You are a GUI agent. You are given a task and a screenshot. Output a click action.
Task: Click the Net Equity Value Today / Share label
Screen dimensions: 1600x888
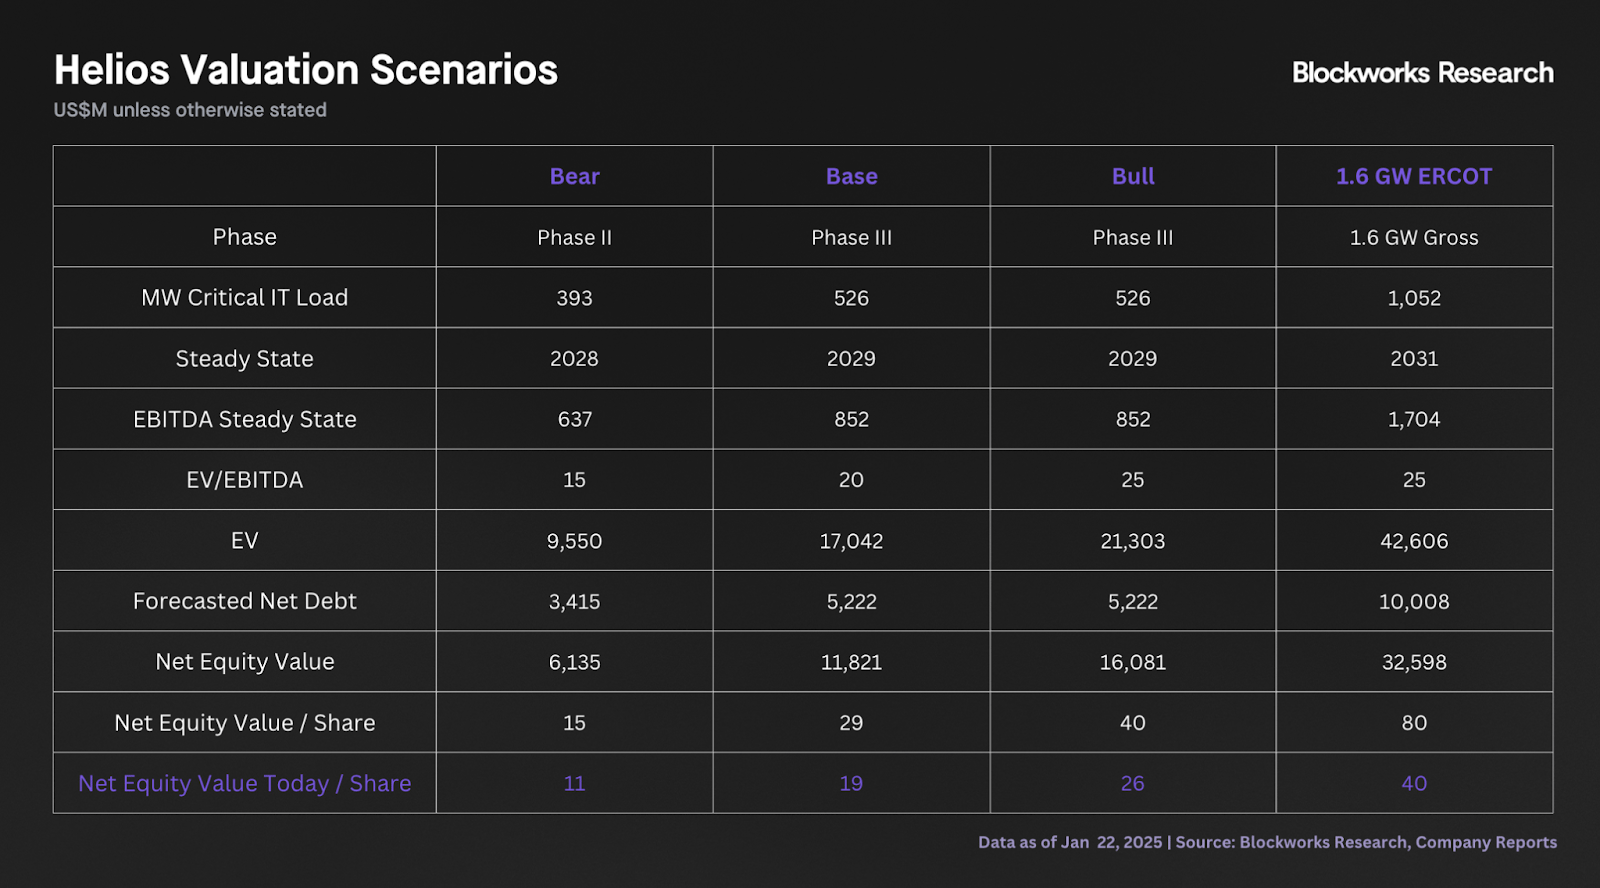coord(244,783)
